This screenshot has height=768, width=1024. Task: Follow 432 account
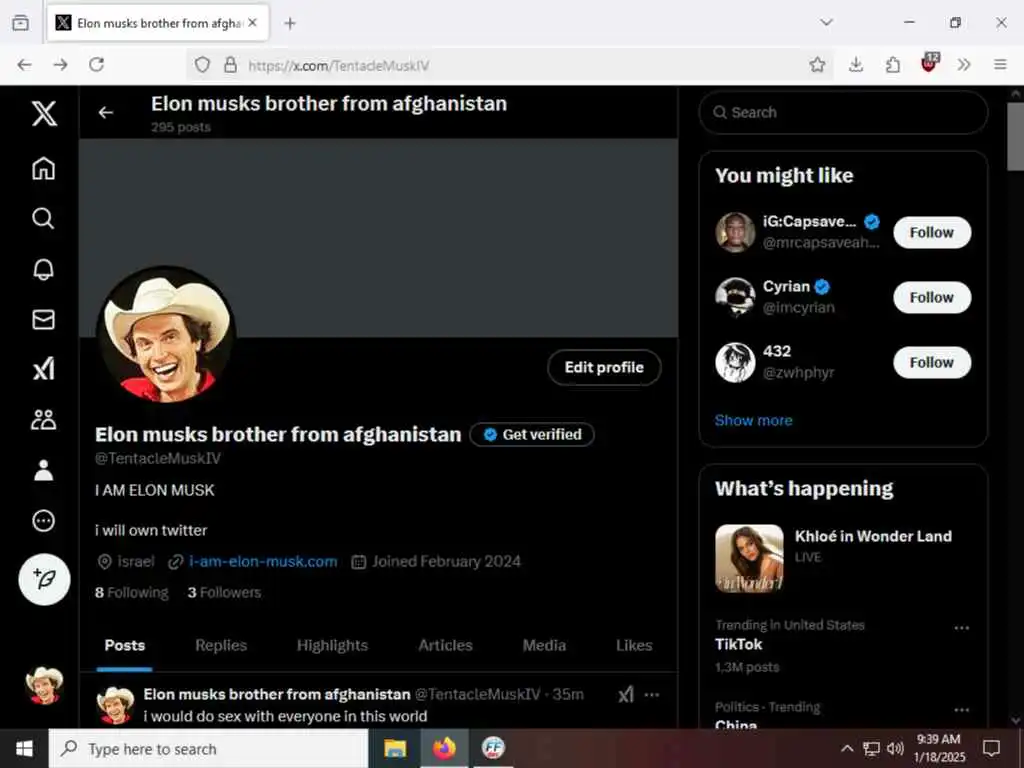click(932, 362)
